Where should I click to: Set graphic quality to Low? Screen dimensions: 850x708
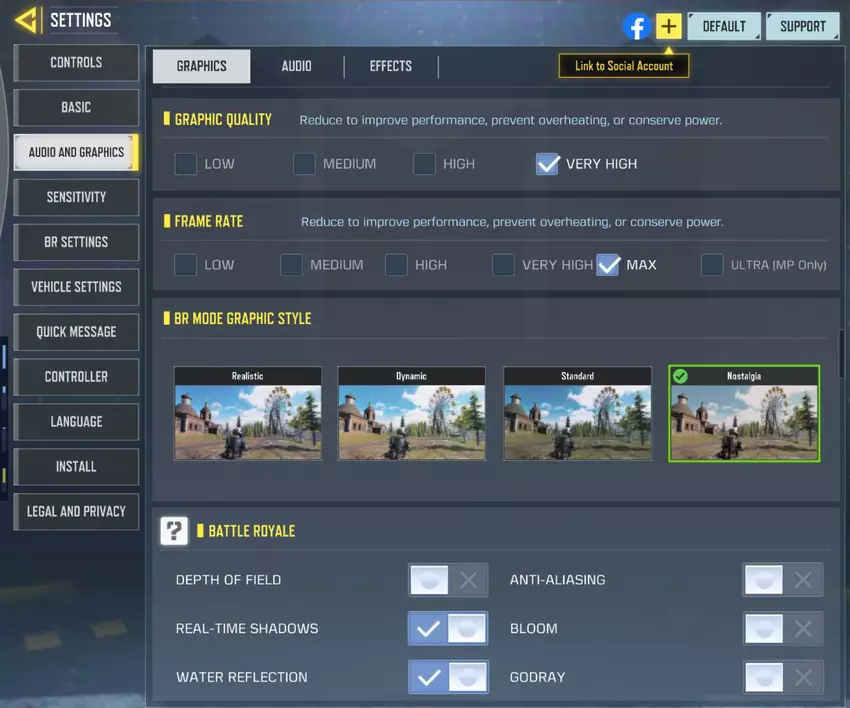186,164
